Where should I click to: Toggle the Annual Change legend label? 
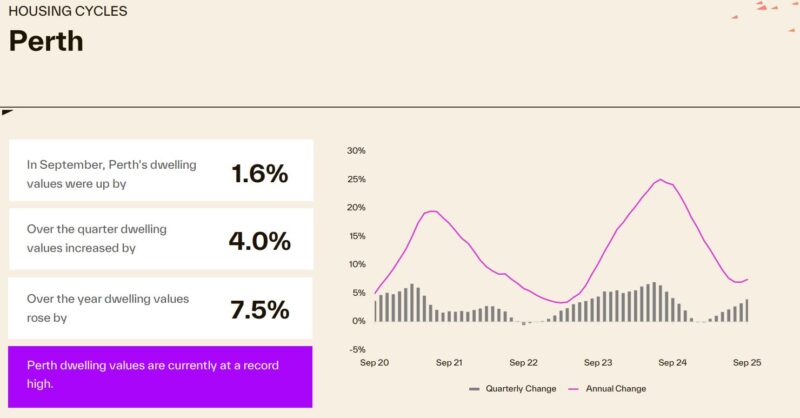point(614,388)
